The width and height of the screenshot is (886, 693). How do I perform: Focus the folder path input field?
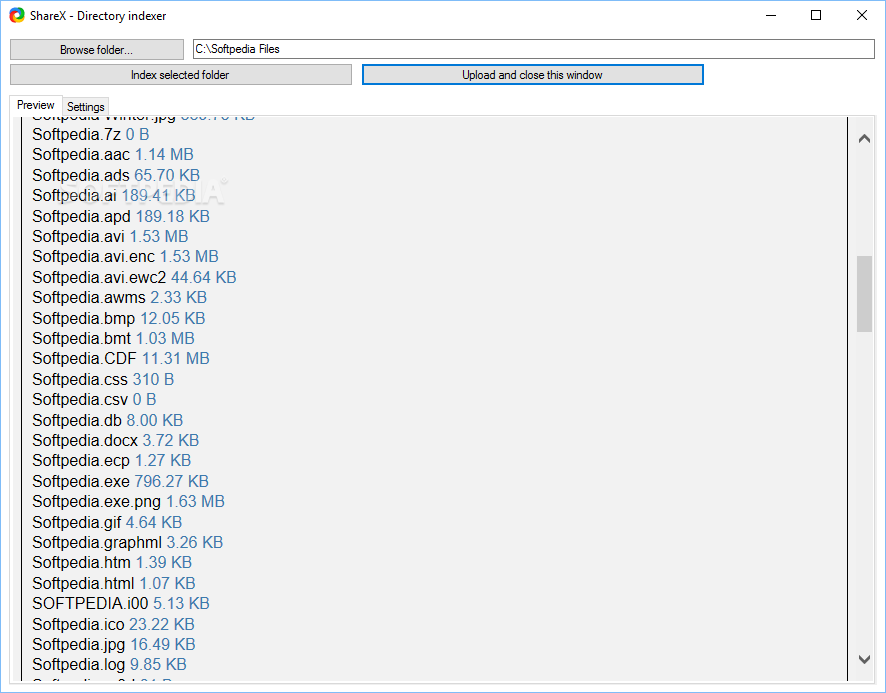(533, 49)
